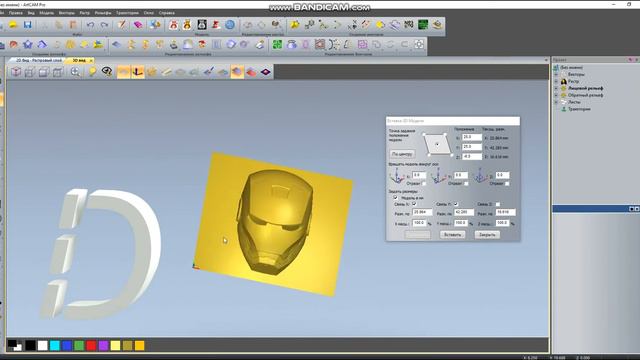Click model placement point diagram center
Image resolution: width=640 pixels, height=360 pixels.
437,144
